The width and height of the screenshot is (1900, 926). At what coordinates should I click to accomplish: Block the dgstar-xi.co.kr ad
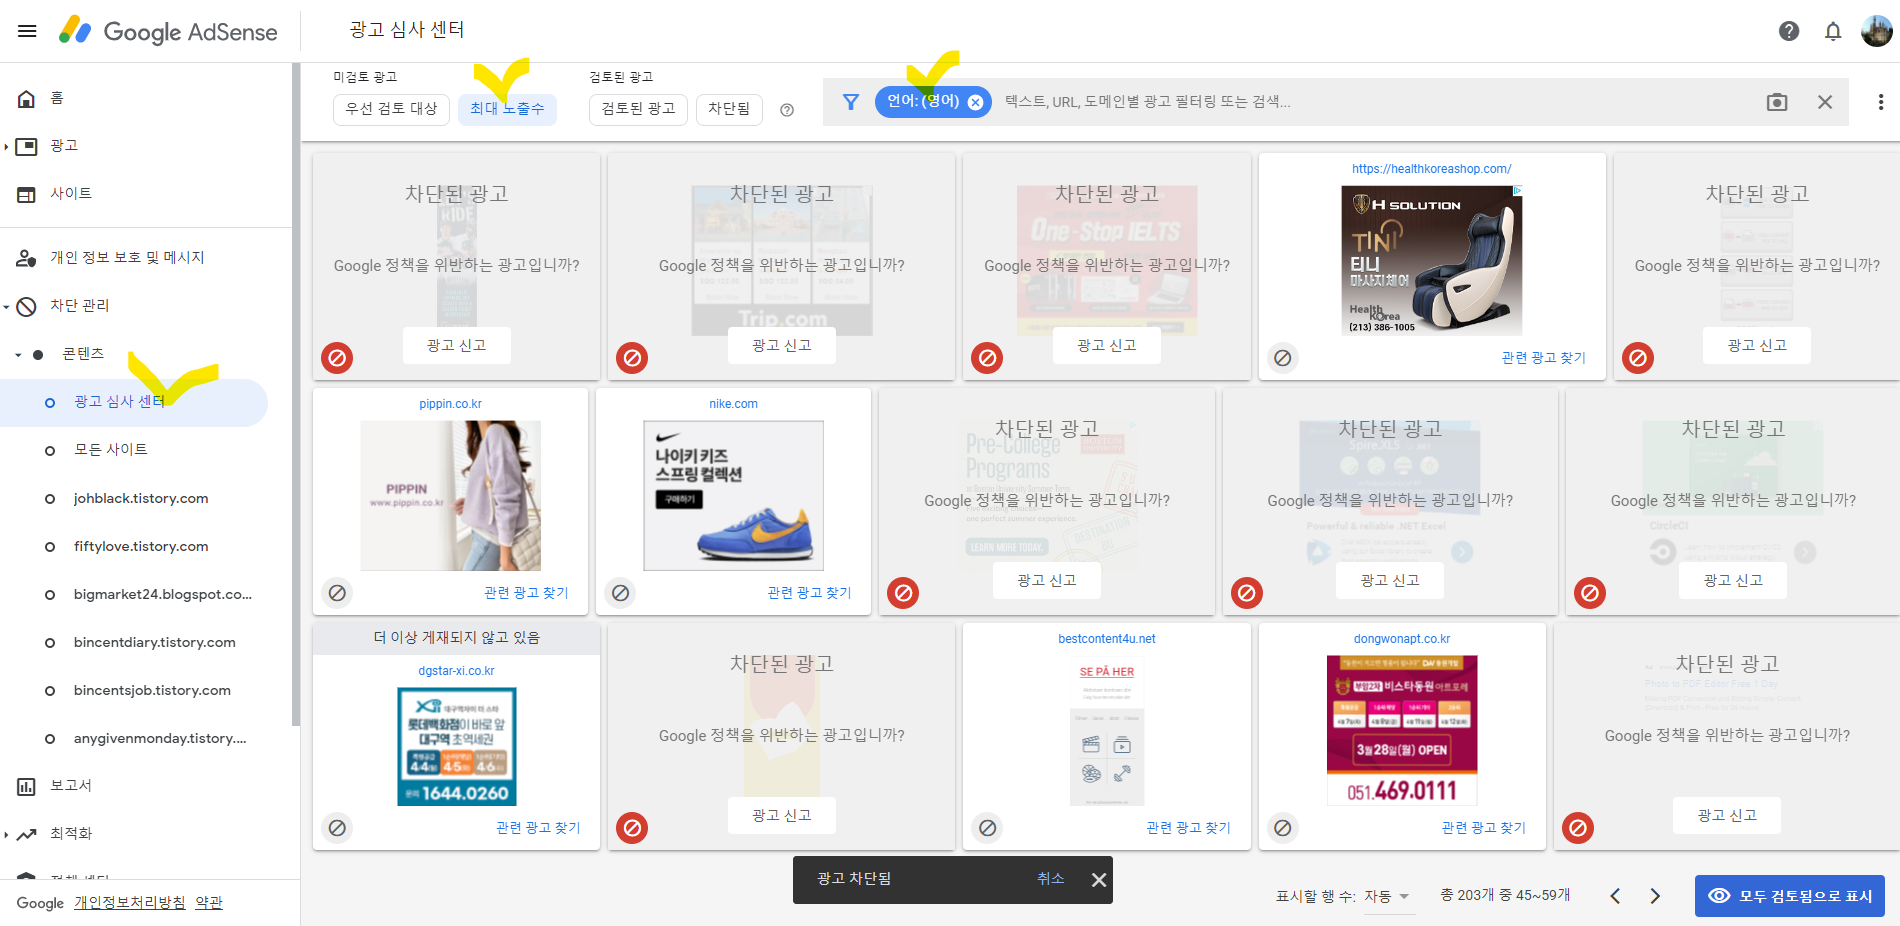337,828
